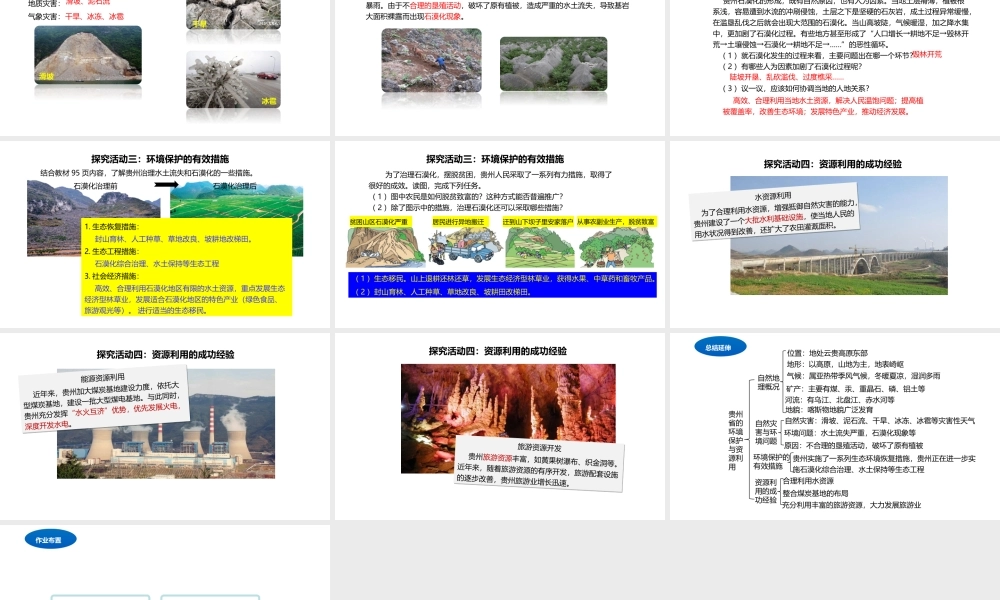Click the 能源资源利用 note card
The width and height of the screenshot is (1000, 600).
pos(105,399)
